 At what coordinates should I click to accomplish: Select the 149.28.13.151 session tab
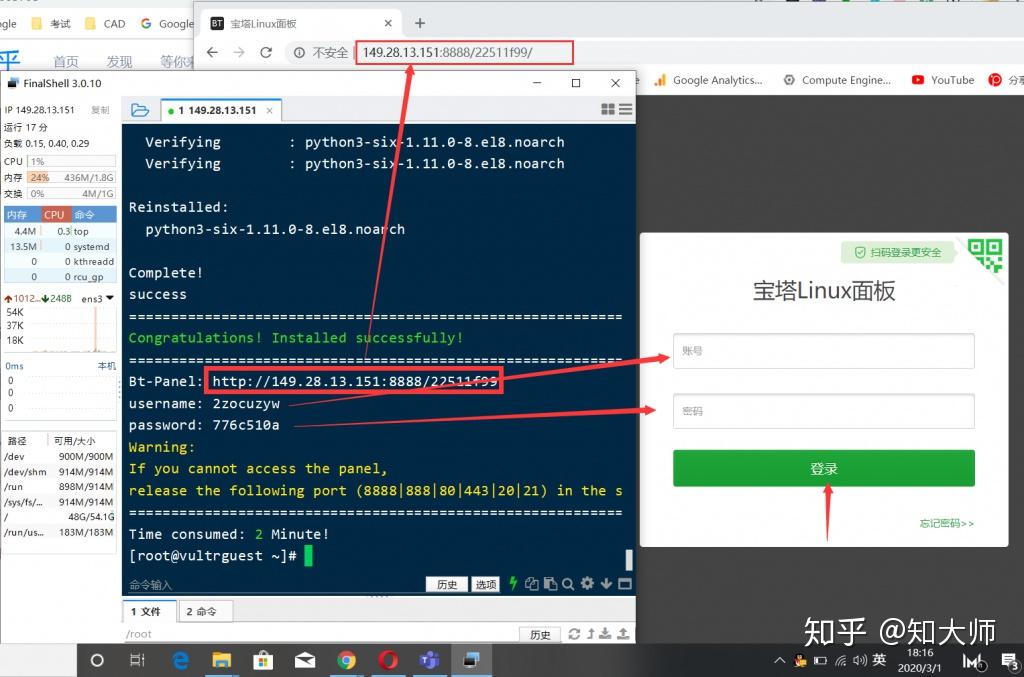[221, 110]
